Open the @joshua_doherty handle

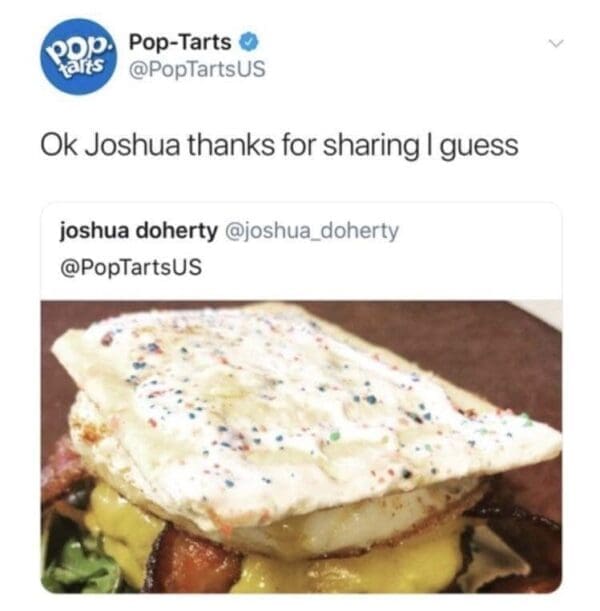coord(312,231)
